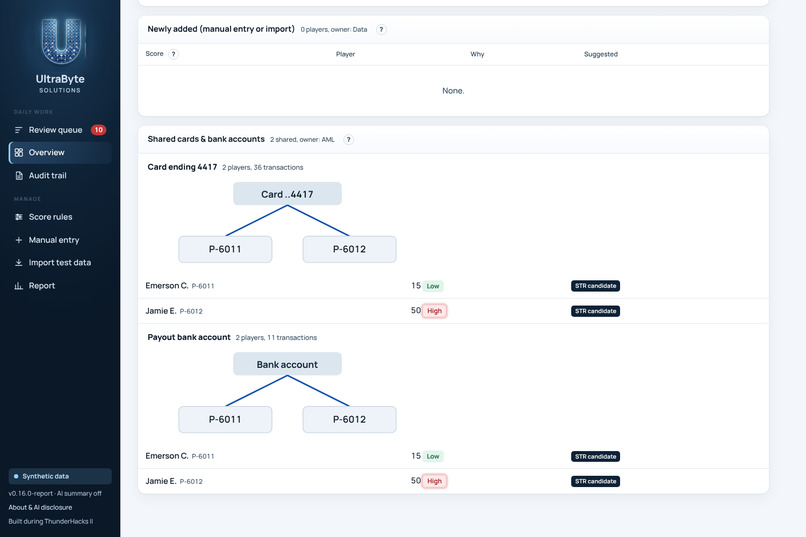Click the '2 players, 36 transactions' text
The width and height of the screenshot is (806, 537).
pyautogui.click(x=263, y=168)
